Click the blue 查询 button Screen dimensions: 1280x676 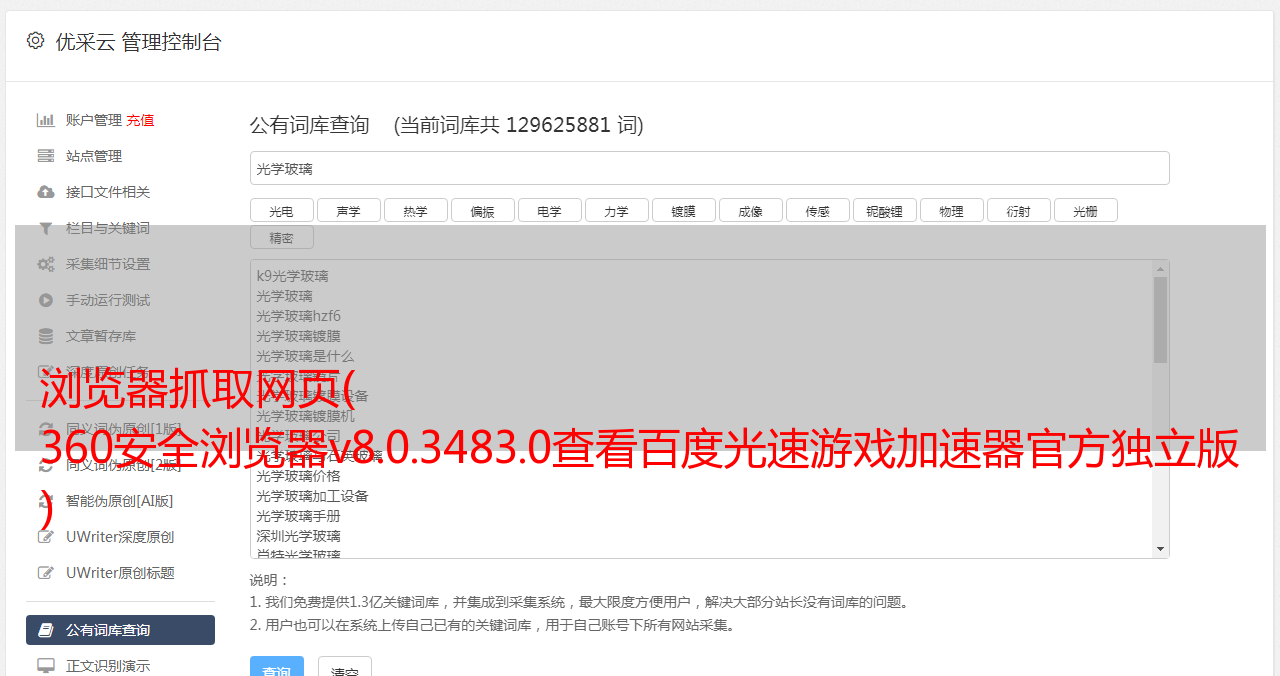(276, 668)
